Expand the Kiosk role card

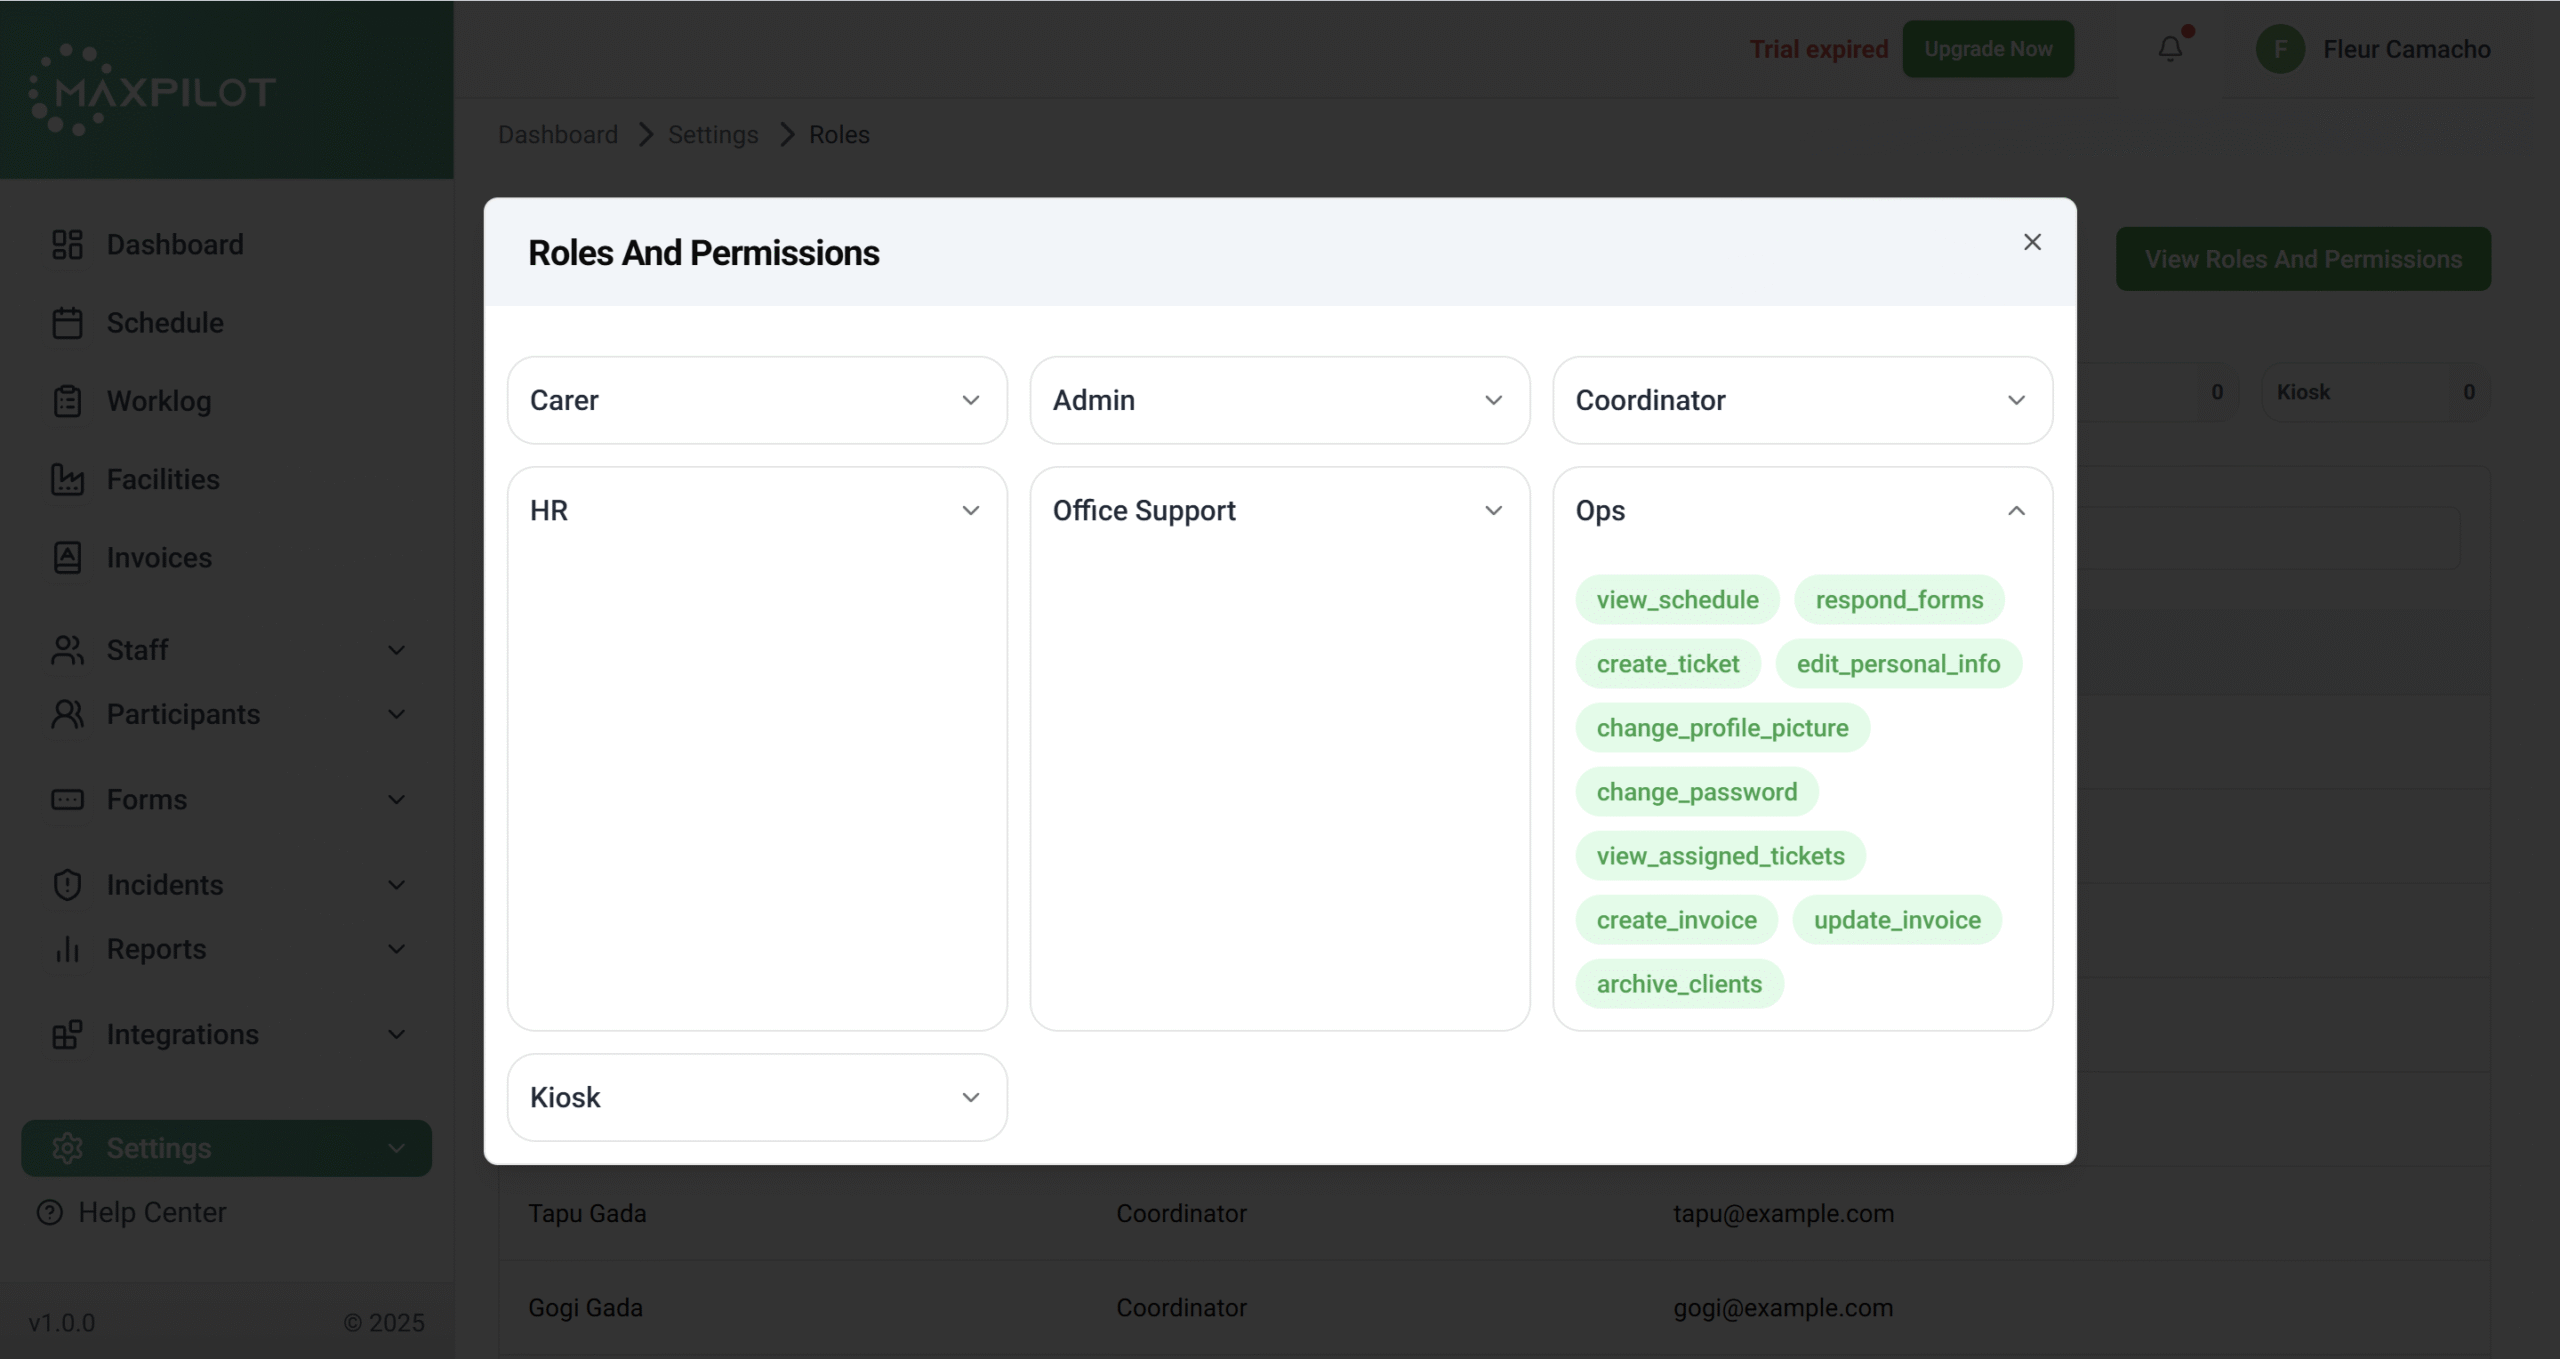(970, 1097)
